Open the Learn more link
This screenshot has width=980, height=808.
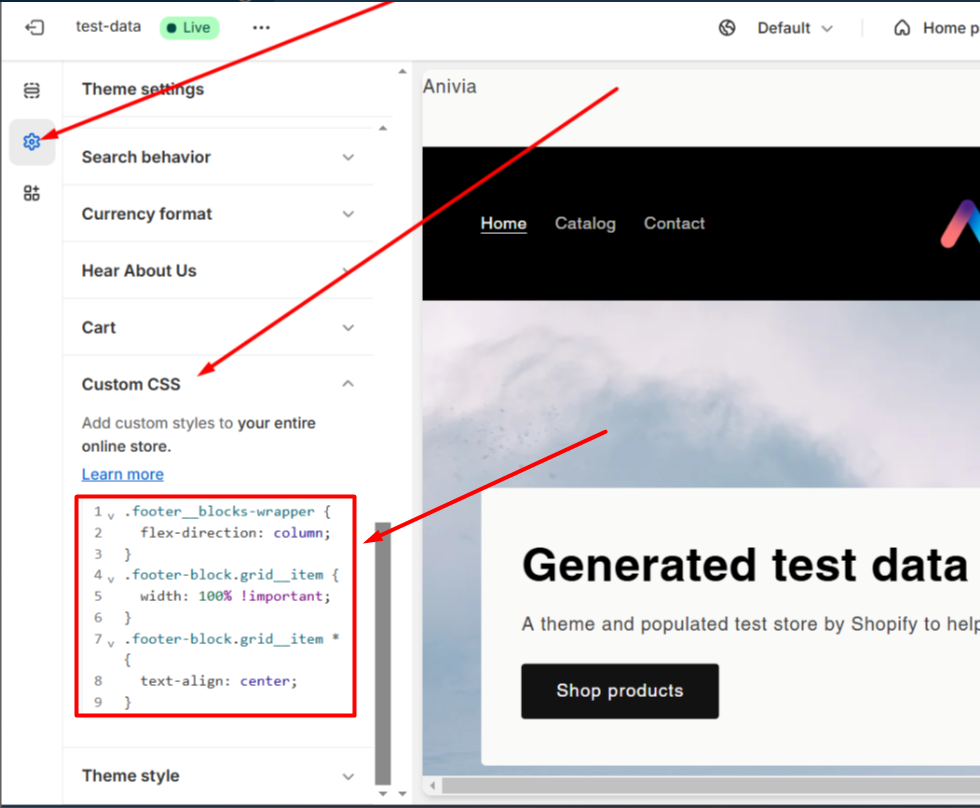pos(122,474)
